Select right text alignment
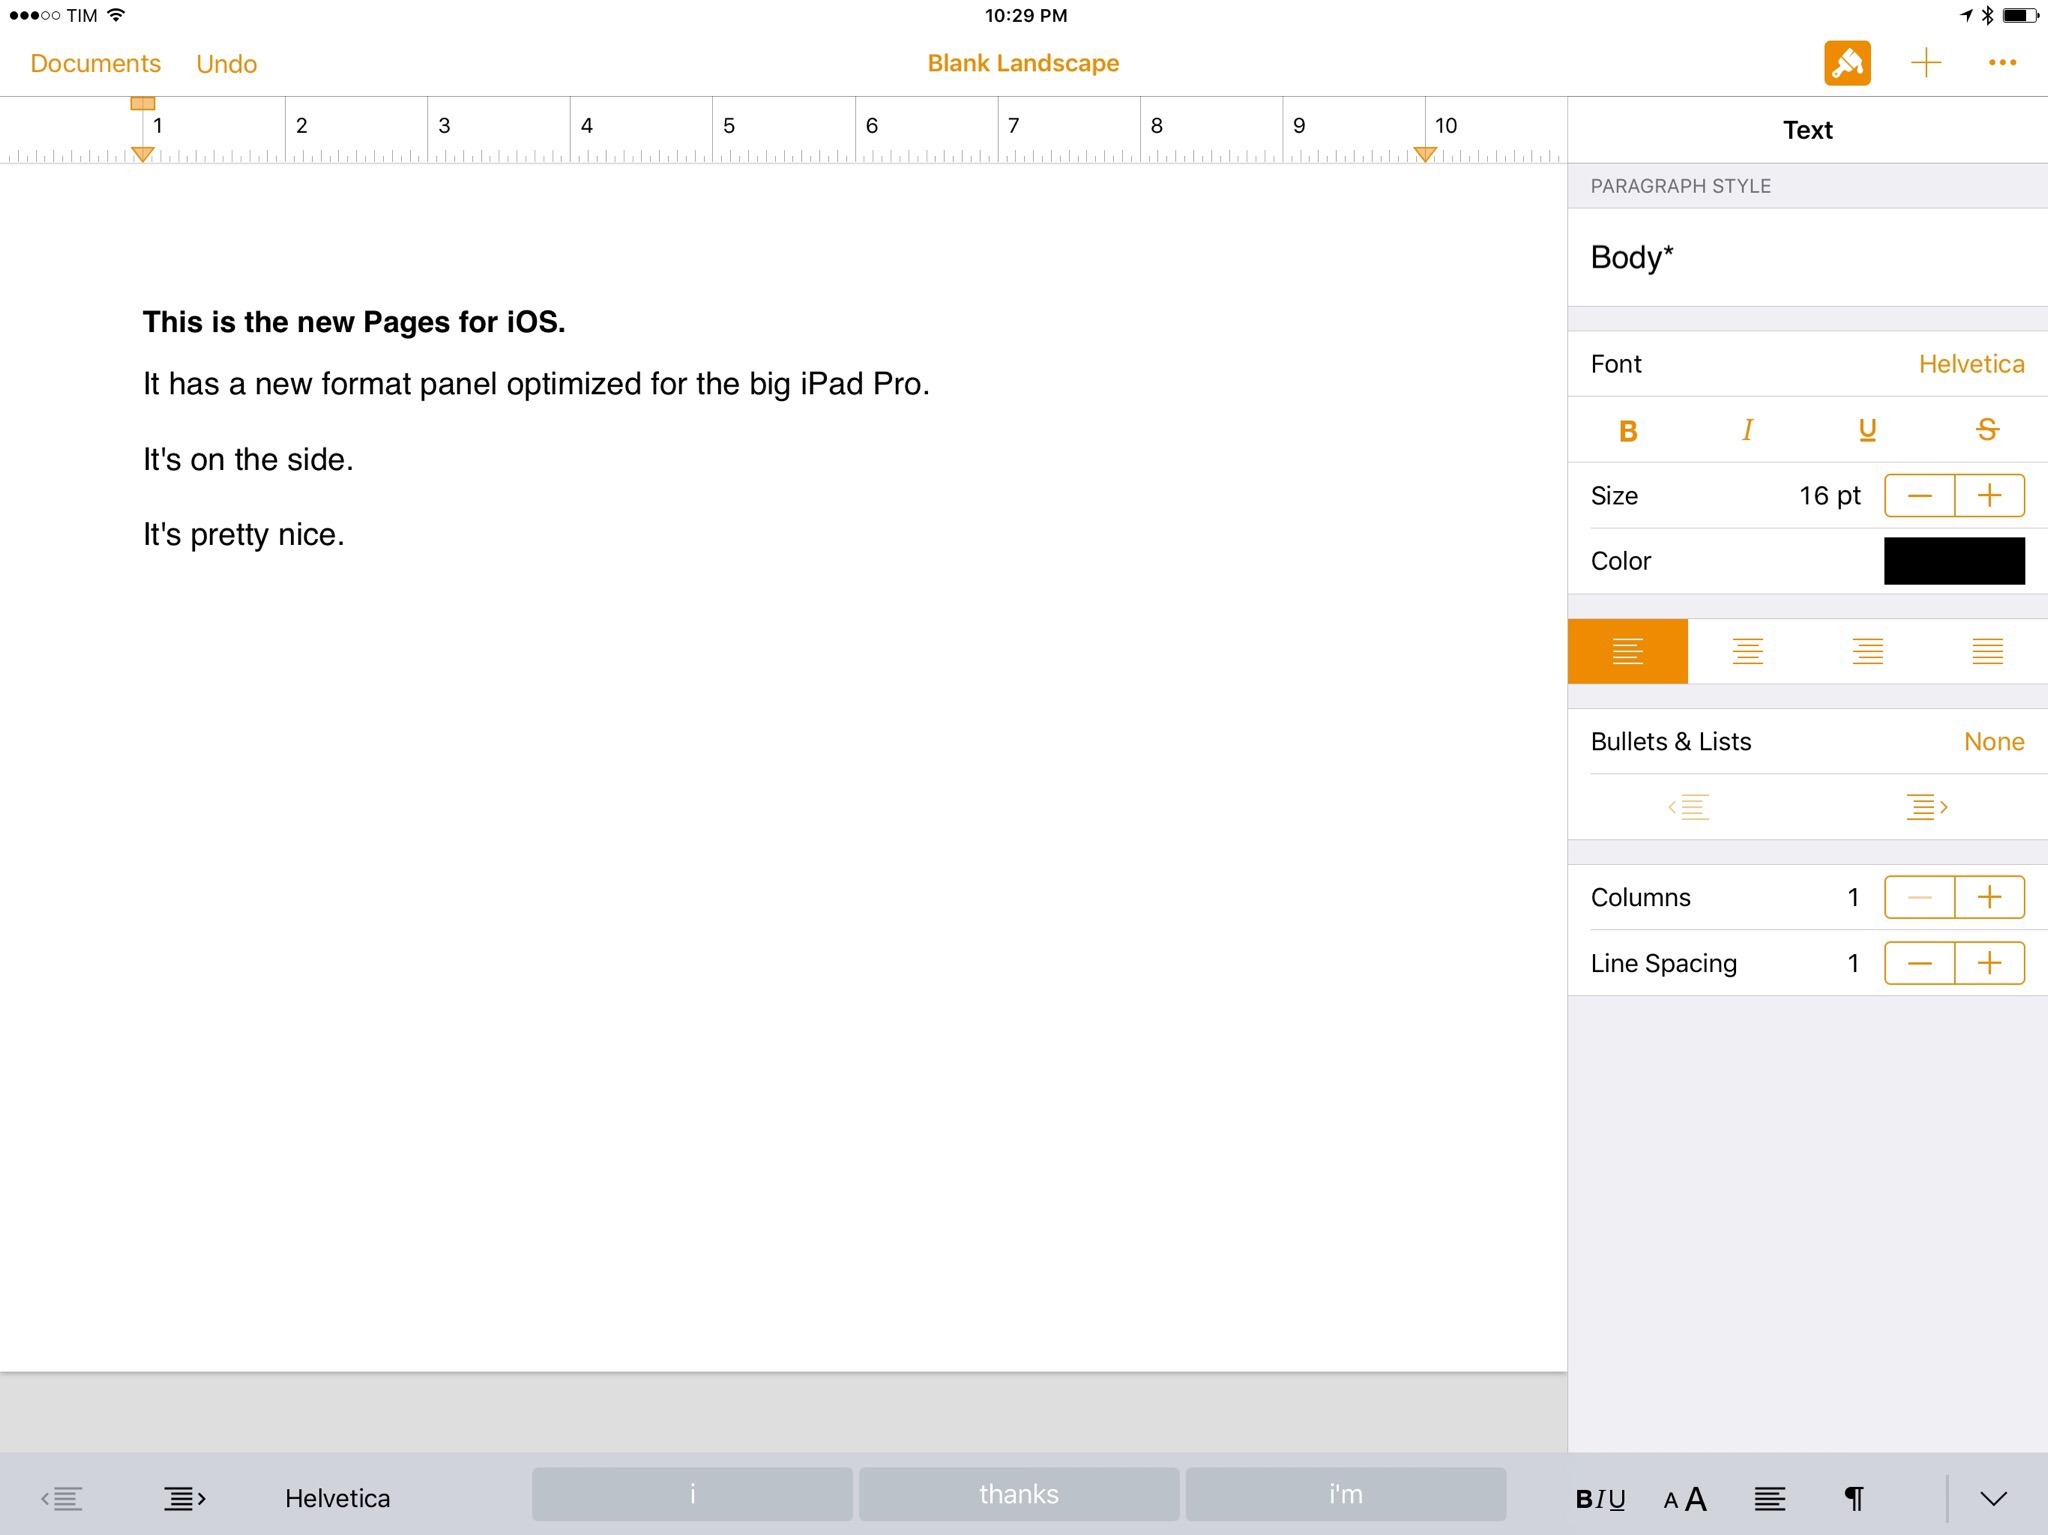2048x1535 pixels. coord(1868,652)
